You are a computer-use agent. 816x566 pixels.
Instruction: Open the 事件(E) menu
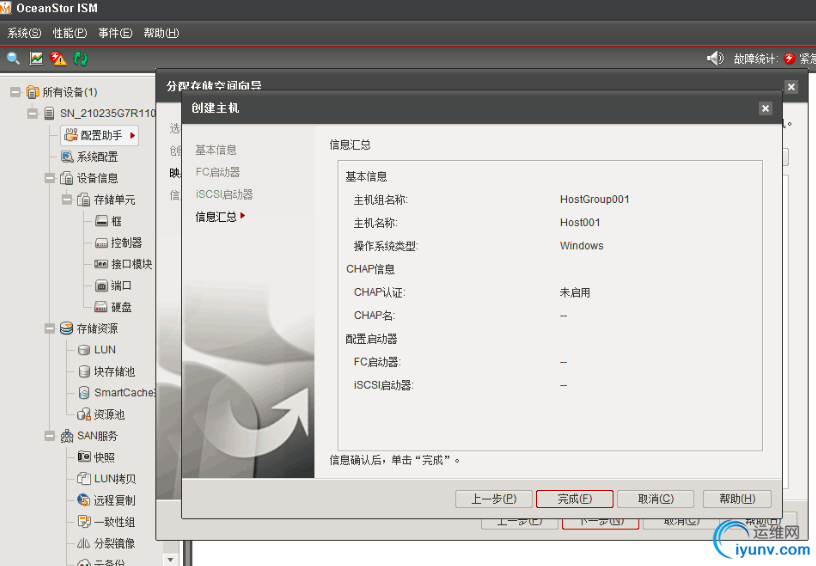(115, 33)
